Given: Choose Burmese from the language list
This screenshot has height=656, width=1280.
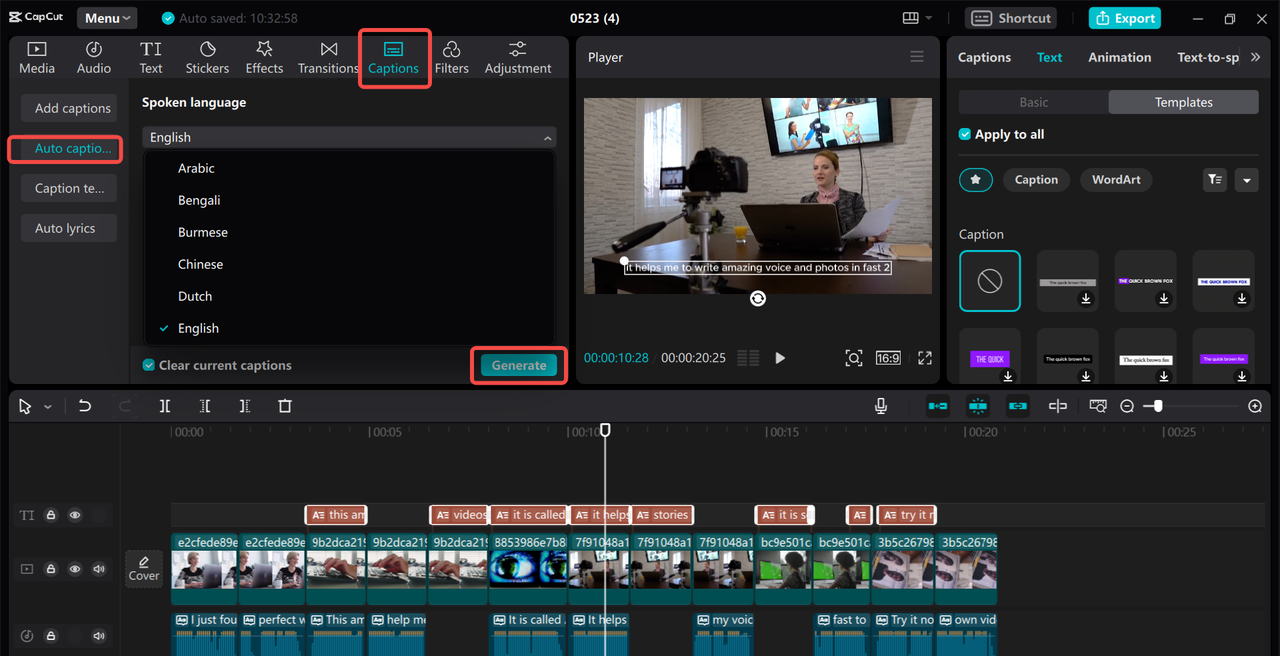Looking at the screenshot, I should pyautogui.click(x=203, y=232).
